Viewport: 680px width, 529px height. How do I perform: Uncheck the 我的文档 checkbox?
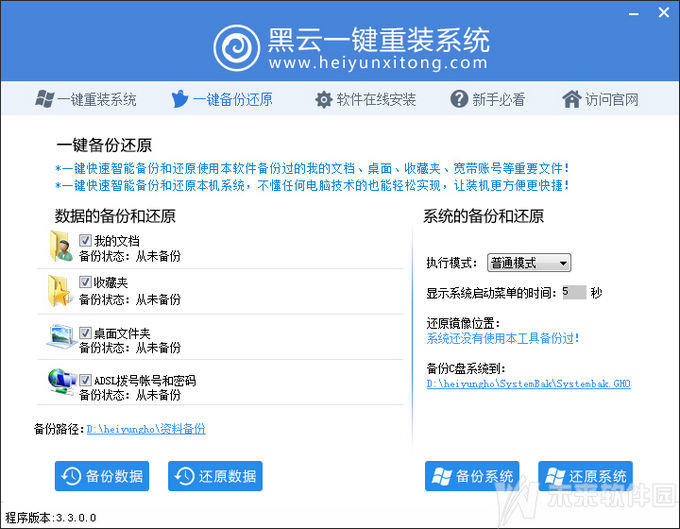[x=85, y=240]
